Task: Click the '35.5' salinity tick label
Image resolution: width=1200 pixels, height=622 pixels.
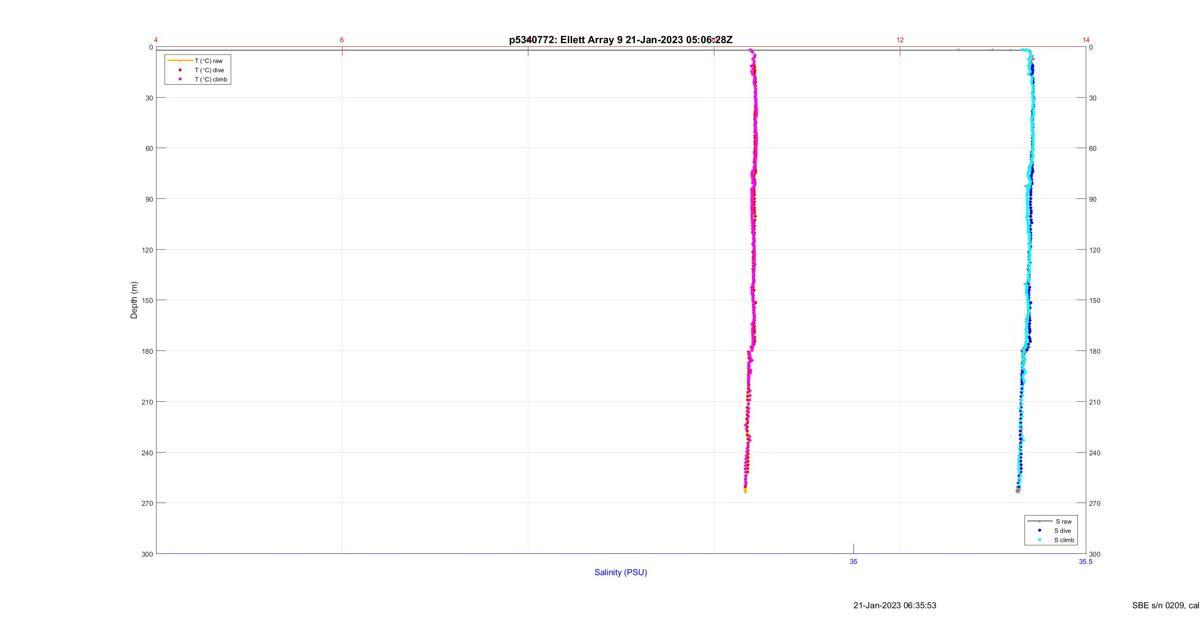Action: [1085, 562]
